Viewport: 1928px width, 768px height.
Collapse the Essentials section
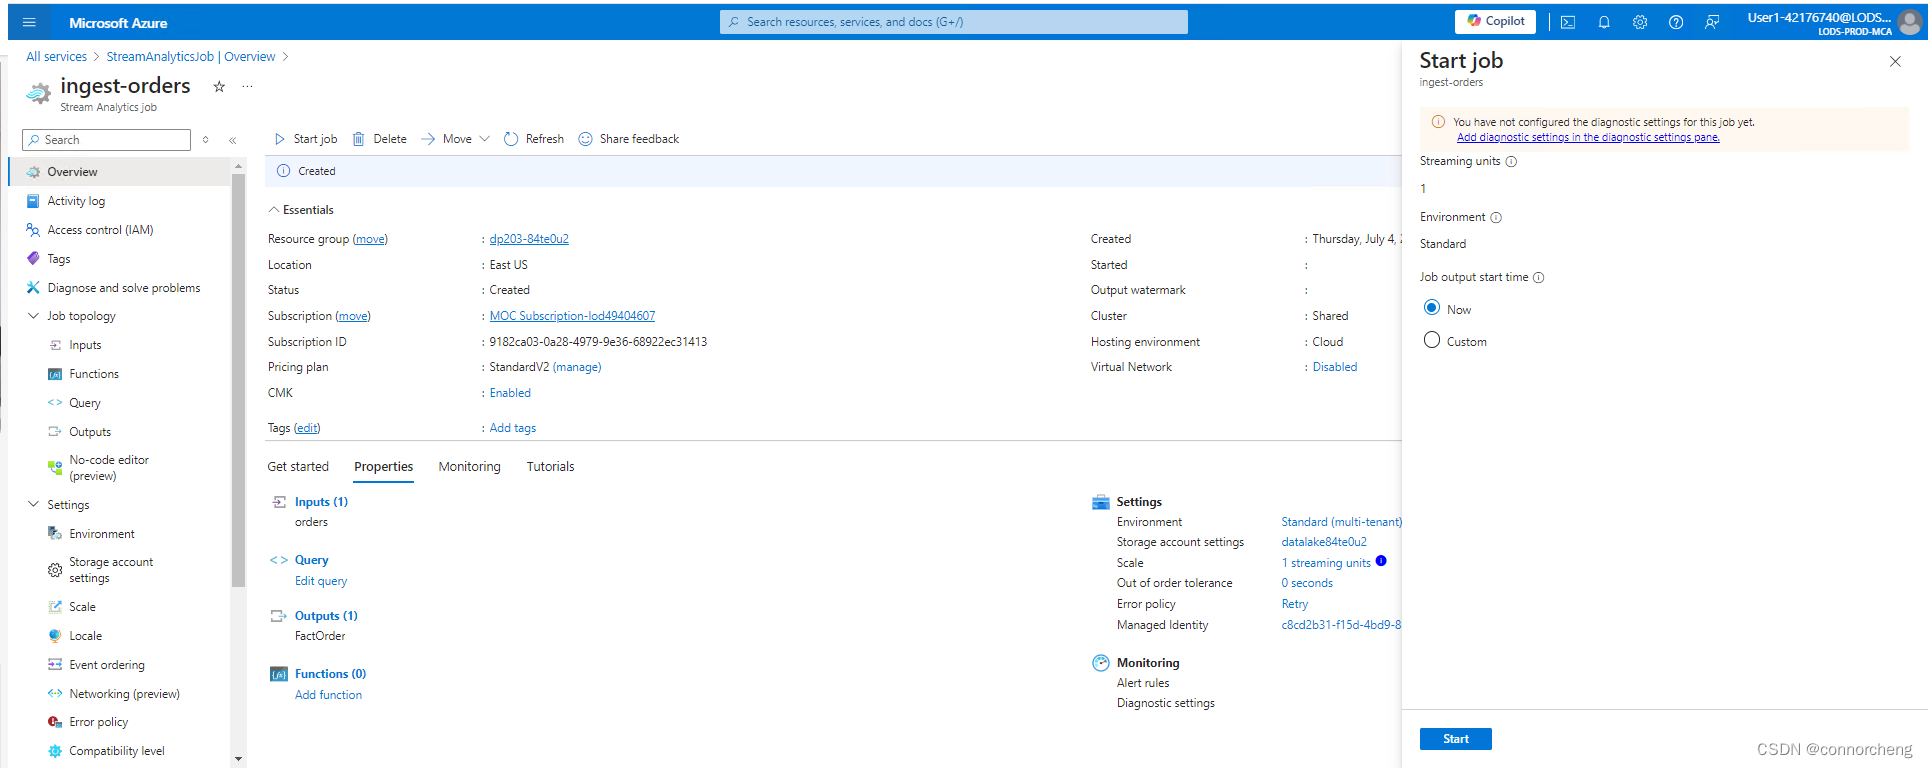(274, 210)
